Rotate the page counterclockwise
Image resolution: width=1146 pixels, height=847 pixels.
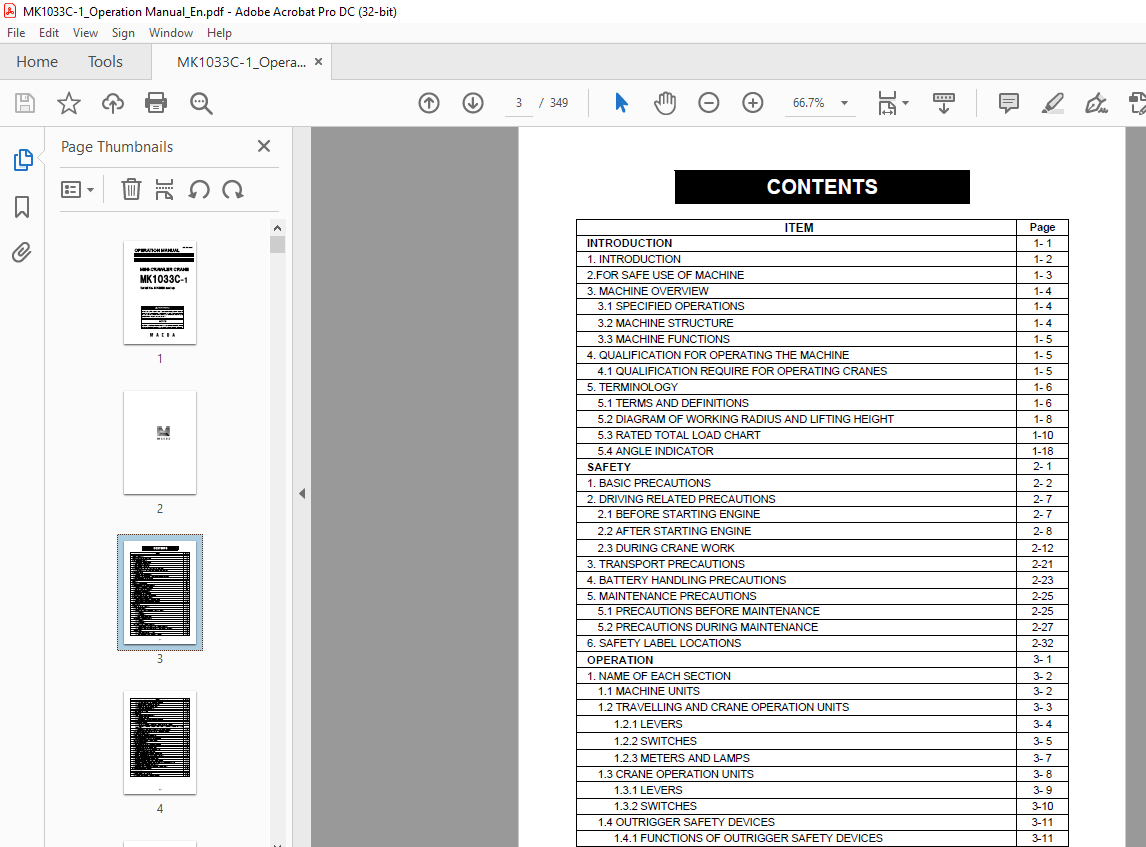(x=199, y=190)
